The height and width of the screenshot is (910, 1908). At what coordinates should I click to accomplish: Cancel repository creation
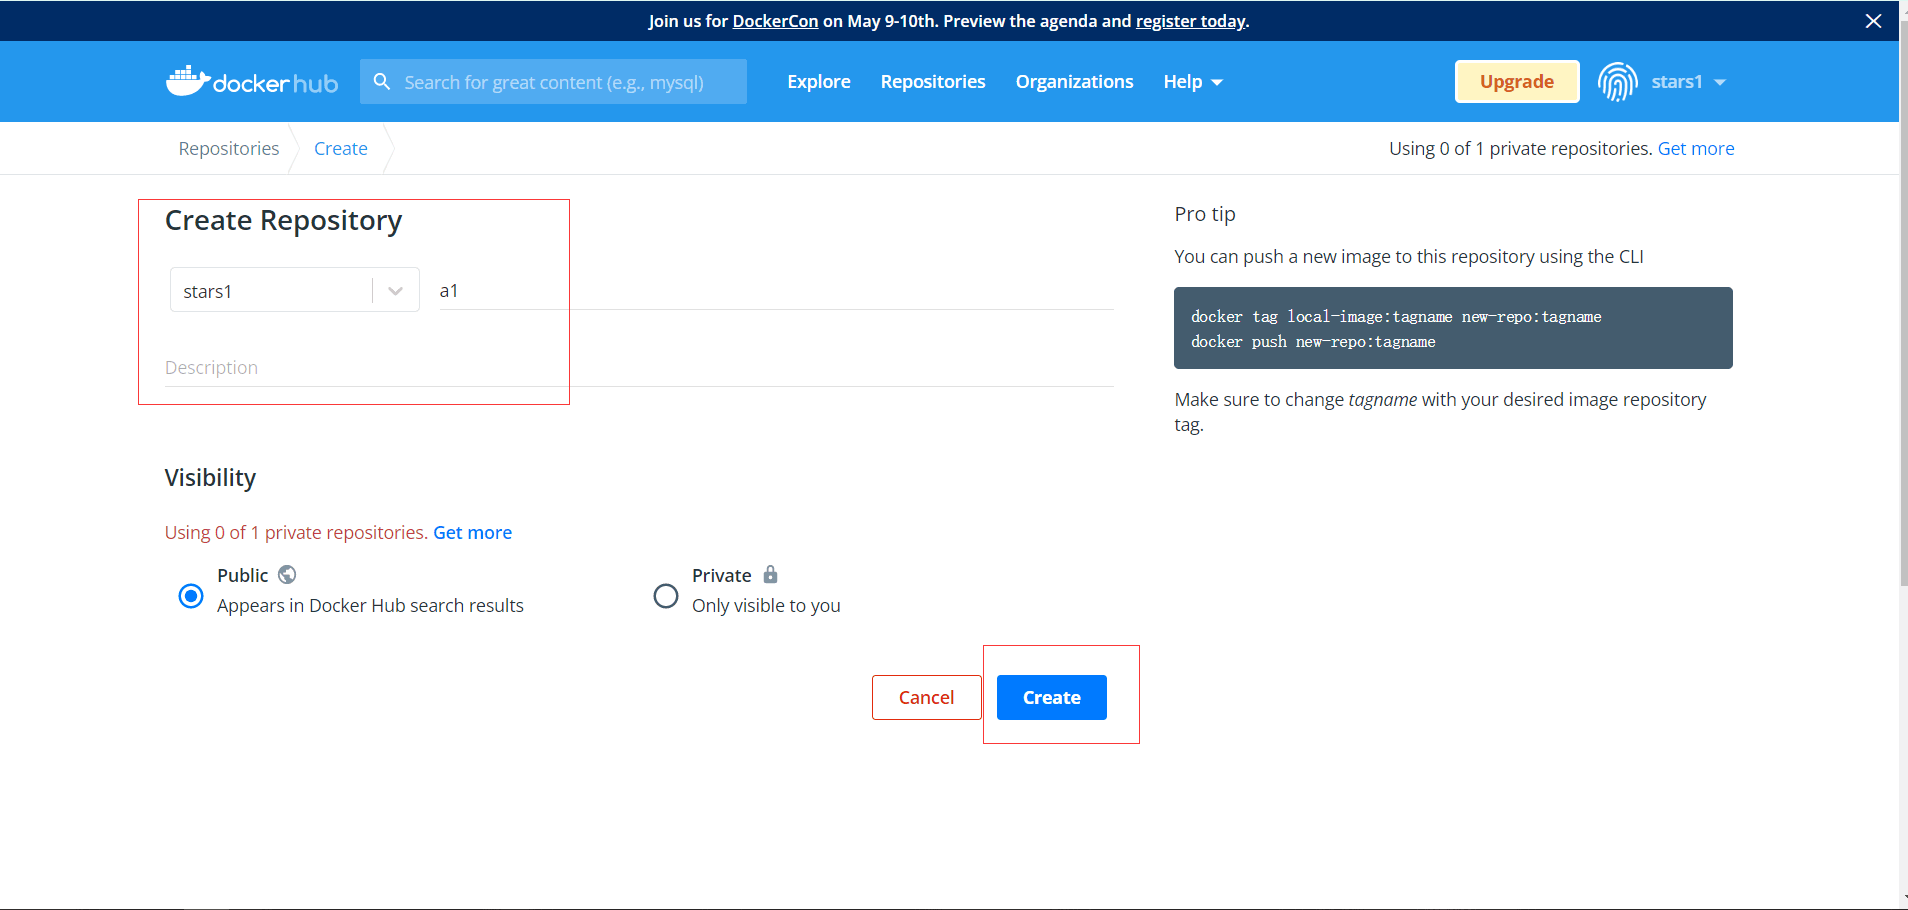point(927,698)
